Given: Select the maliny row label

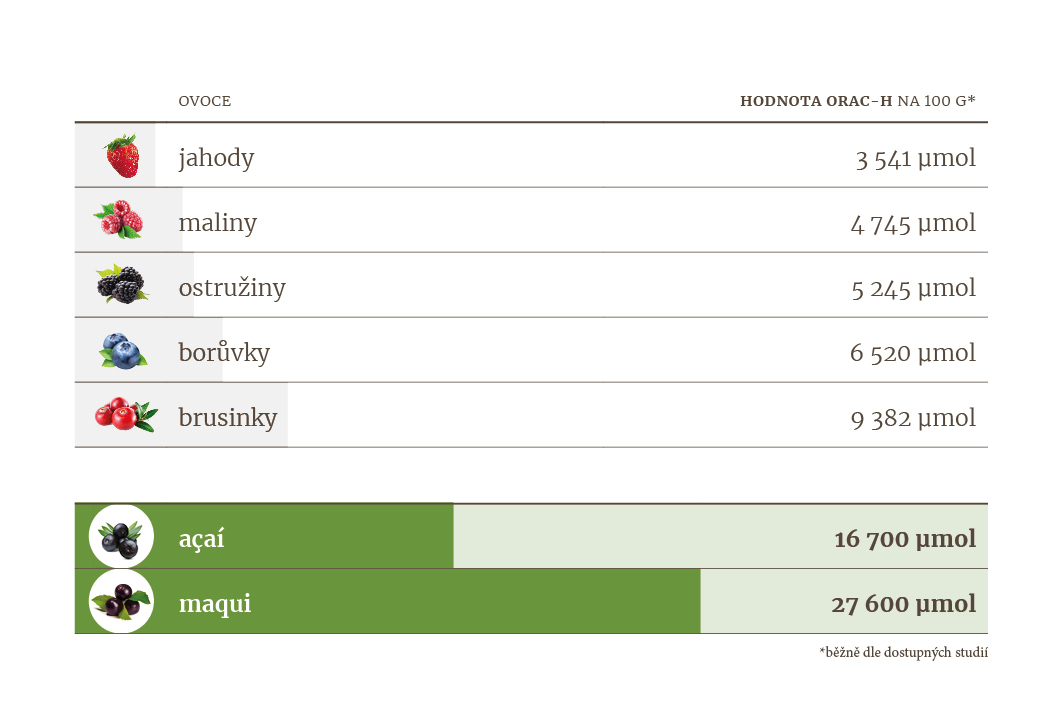Looking at the screenshot, I should [218, 222].
